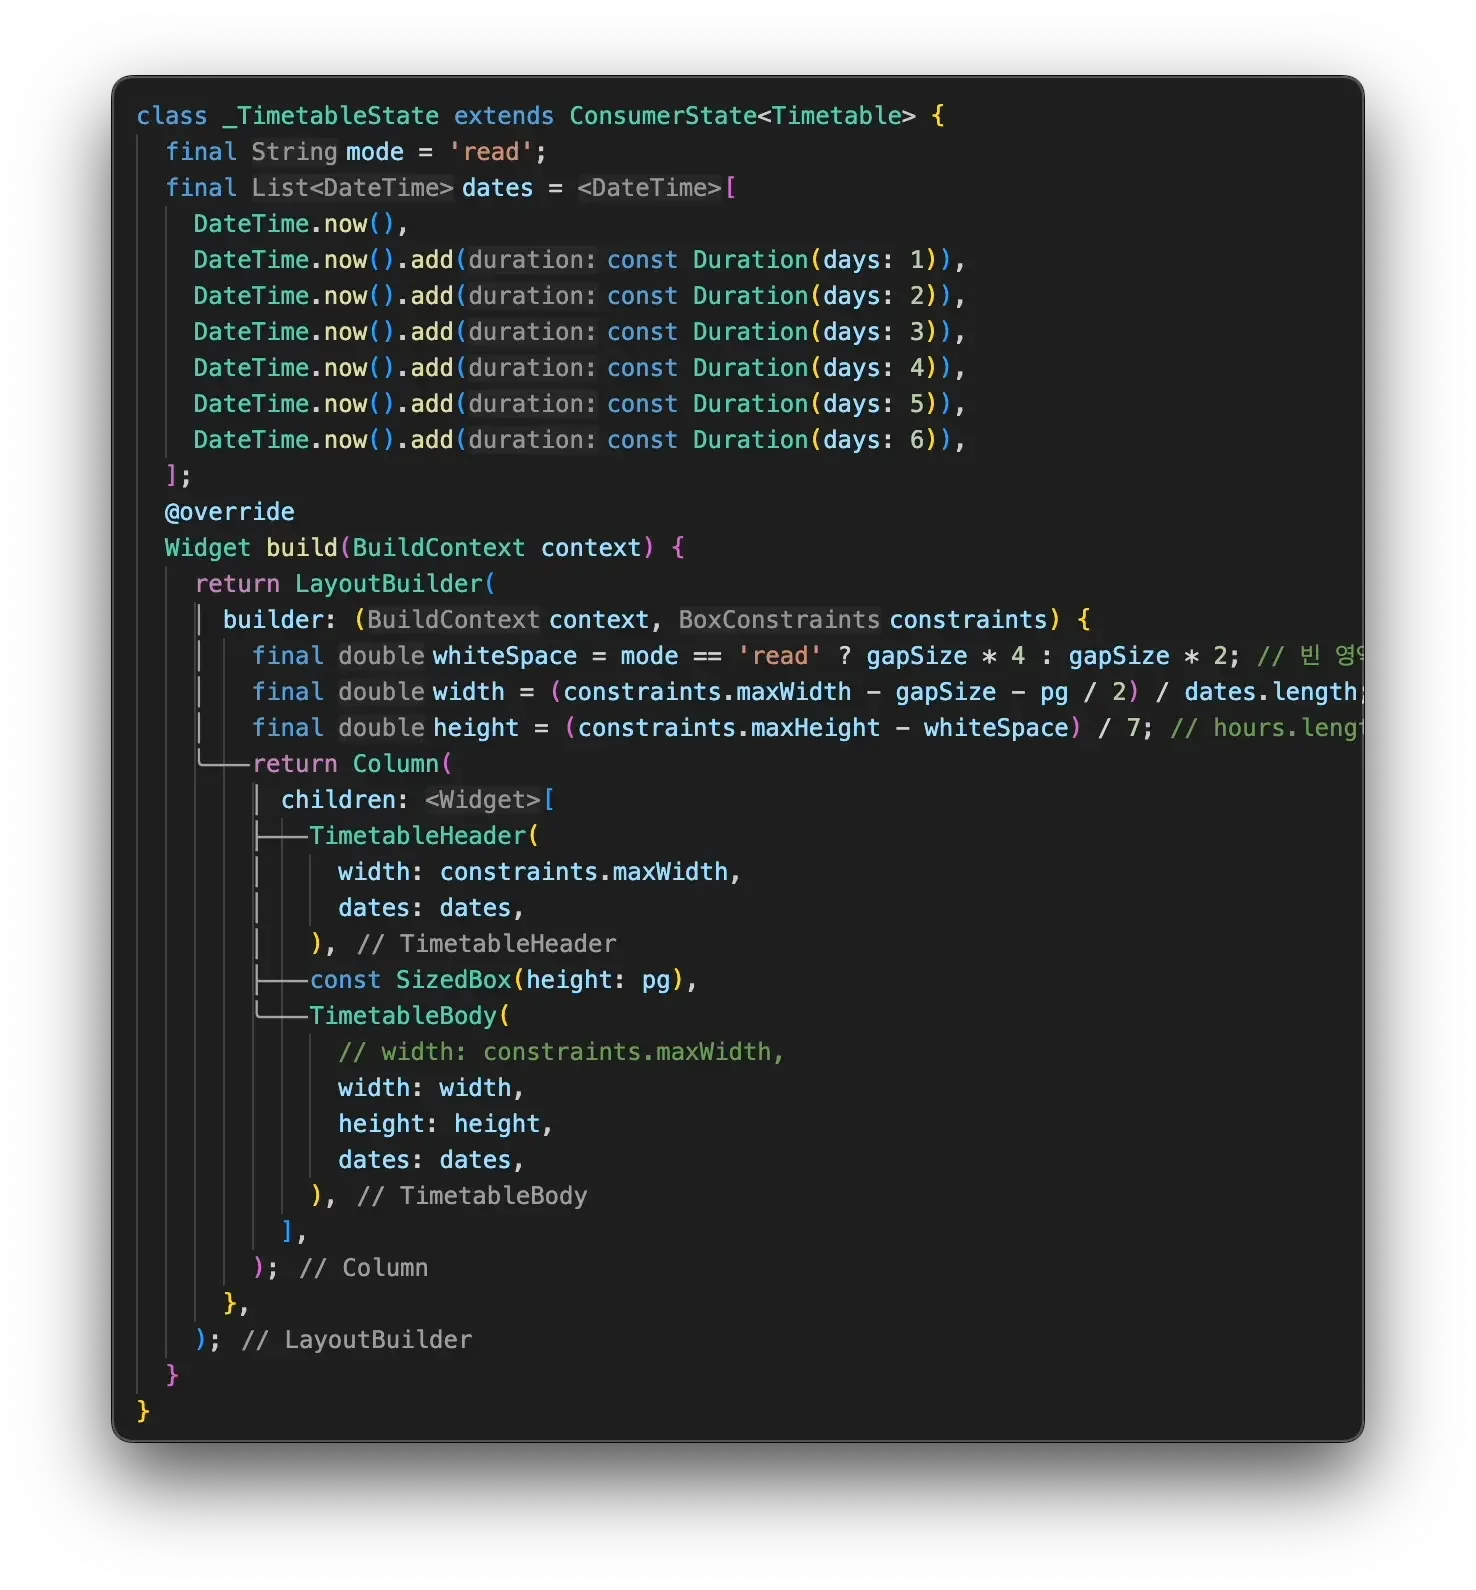This screenshot has height=1590, width=1476.
Task: Click constraints.maxHeight on the height line
Action: click(729, 728)
